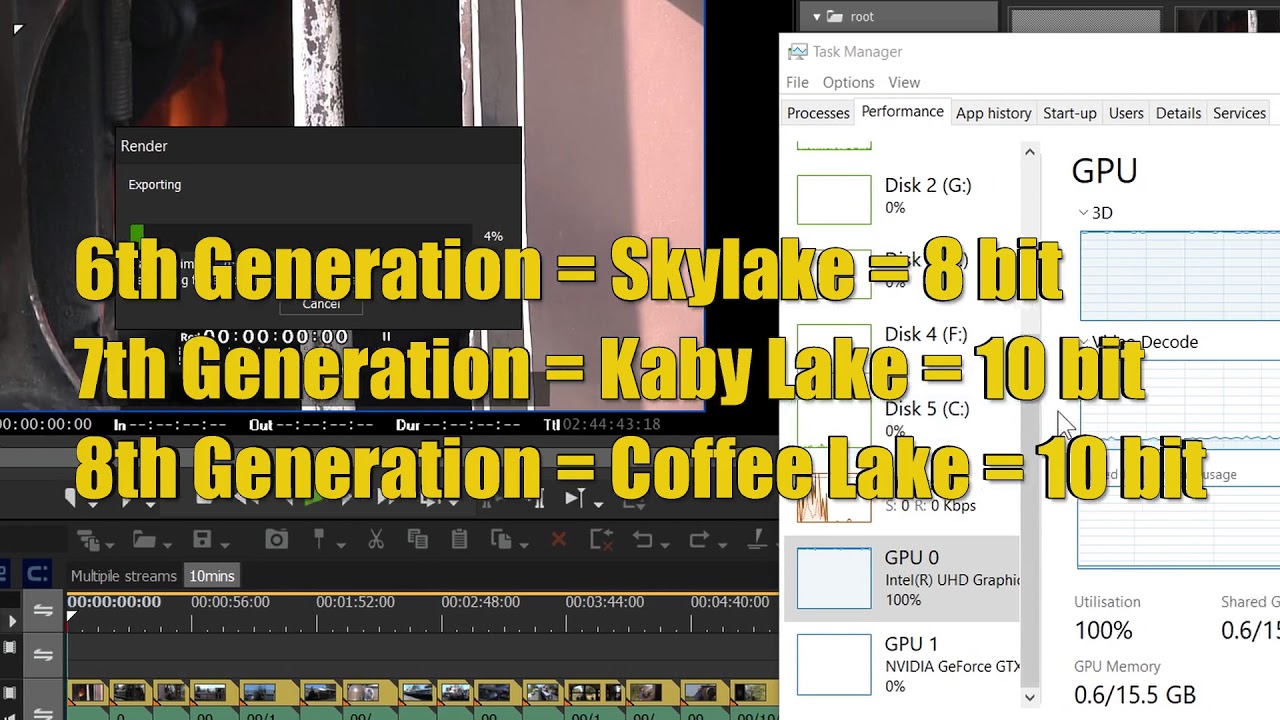Image resolution: width=1280 pixels, height=720 pixels.
Task: Click the paste clipboard icon
Action: [x=459, y=540]
